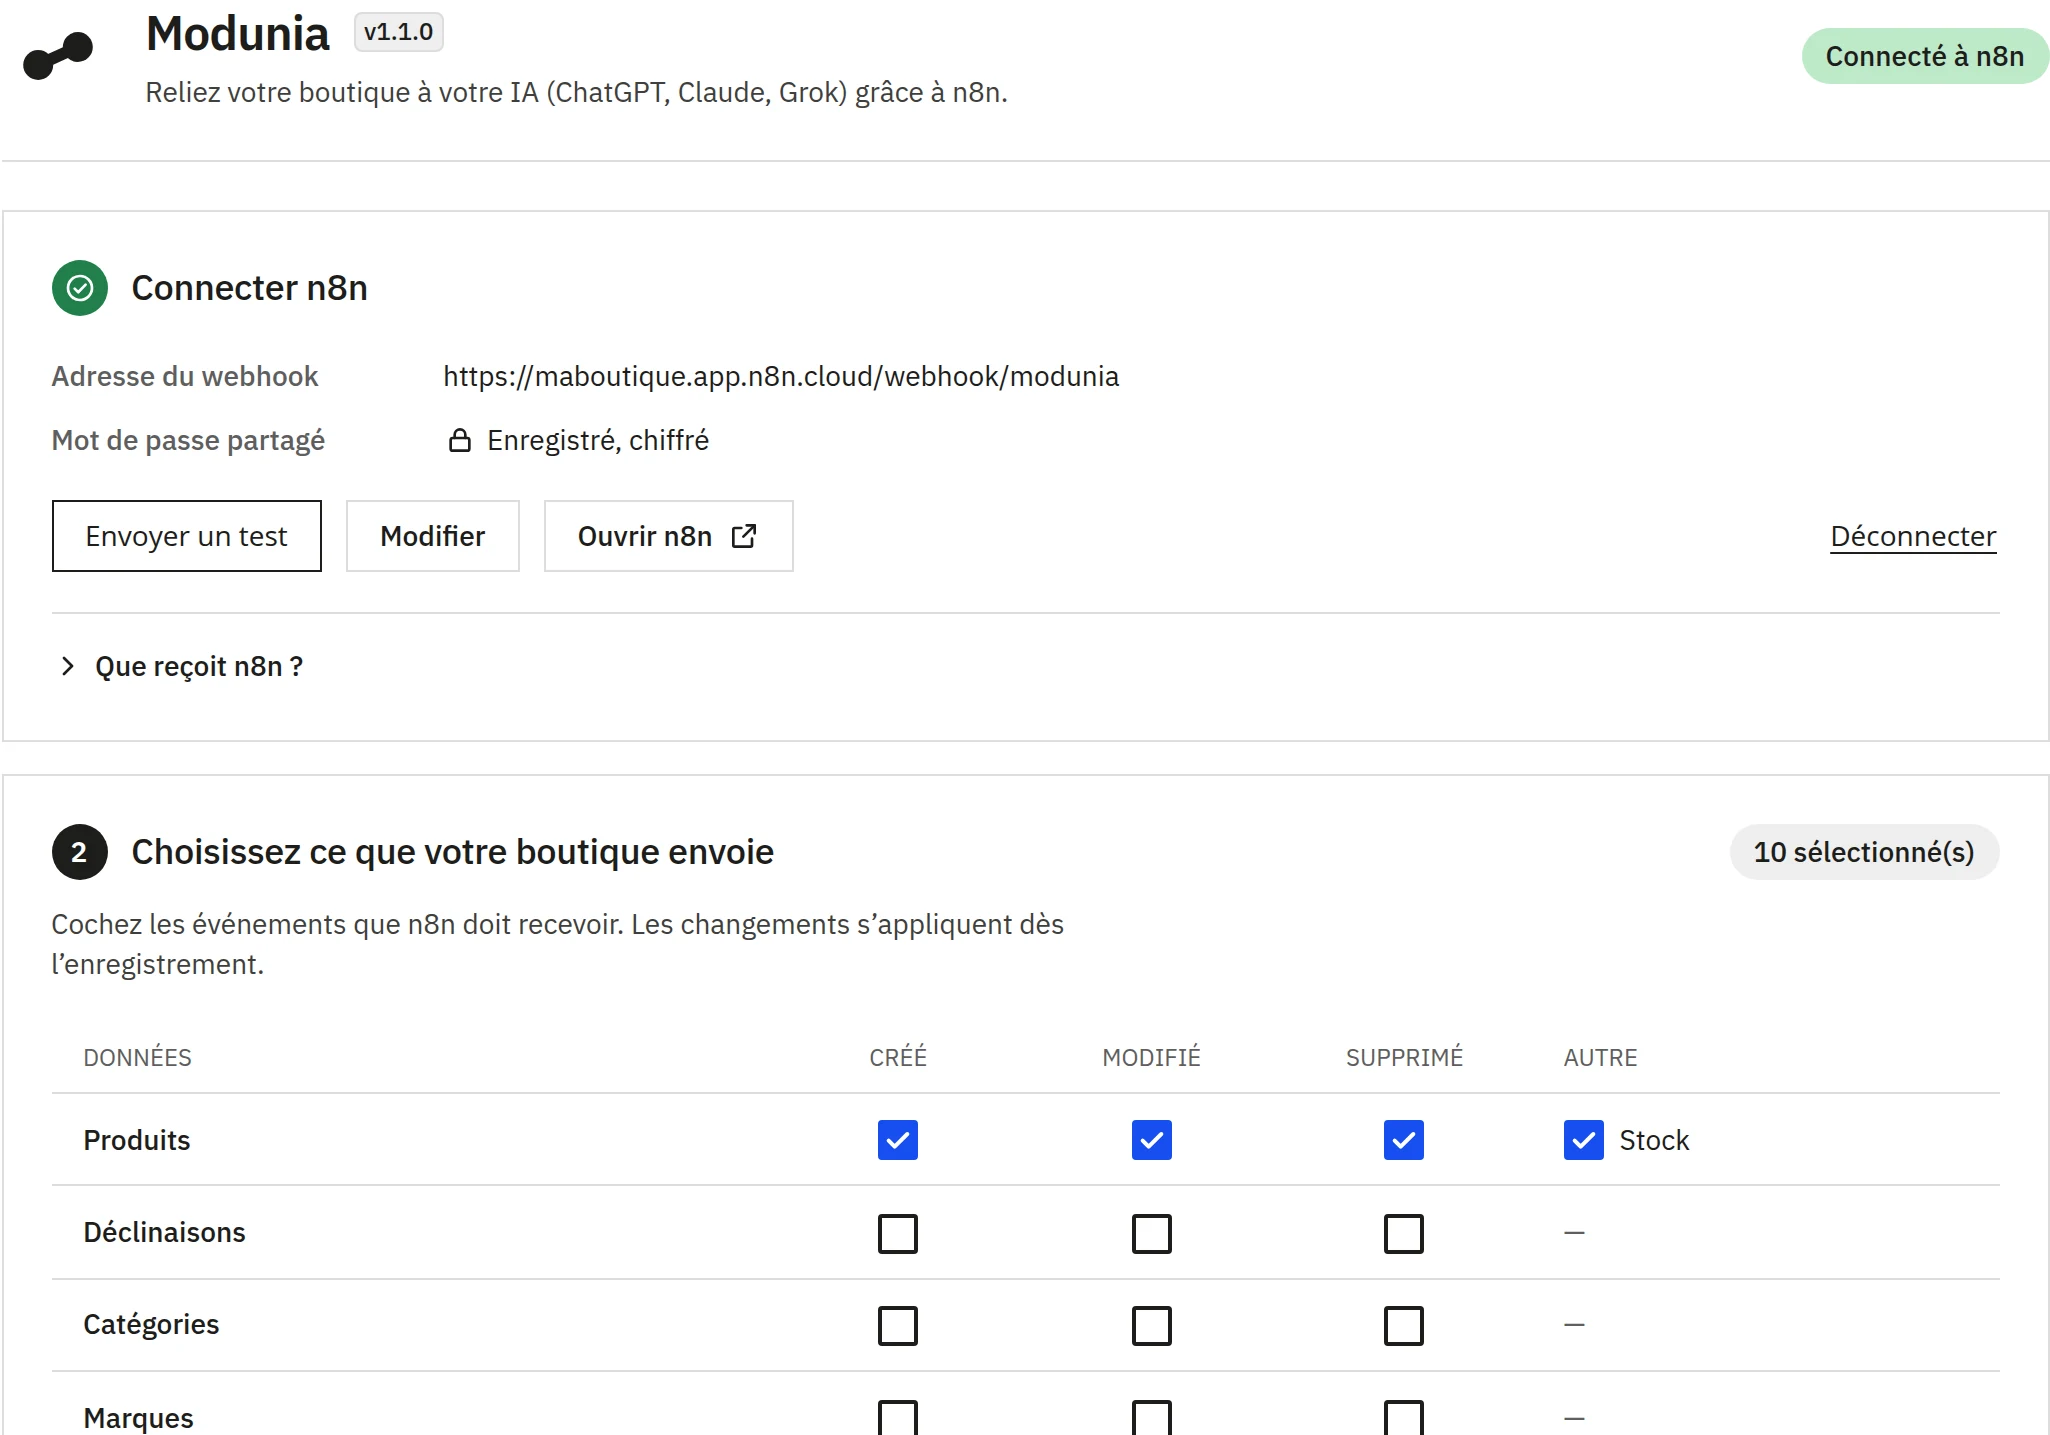Click the CRÉÉ column header
Viewport: 2050px width, 1435px height.
point(898,1057)
